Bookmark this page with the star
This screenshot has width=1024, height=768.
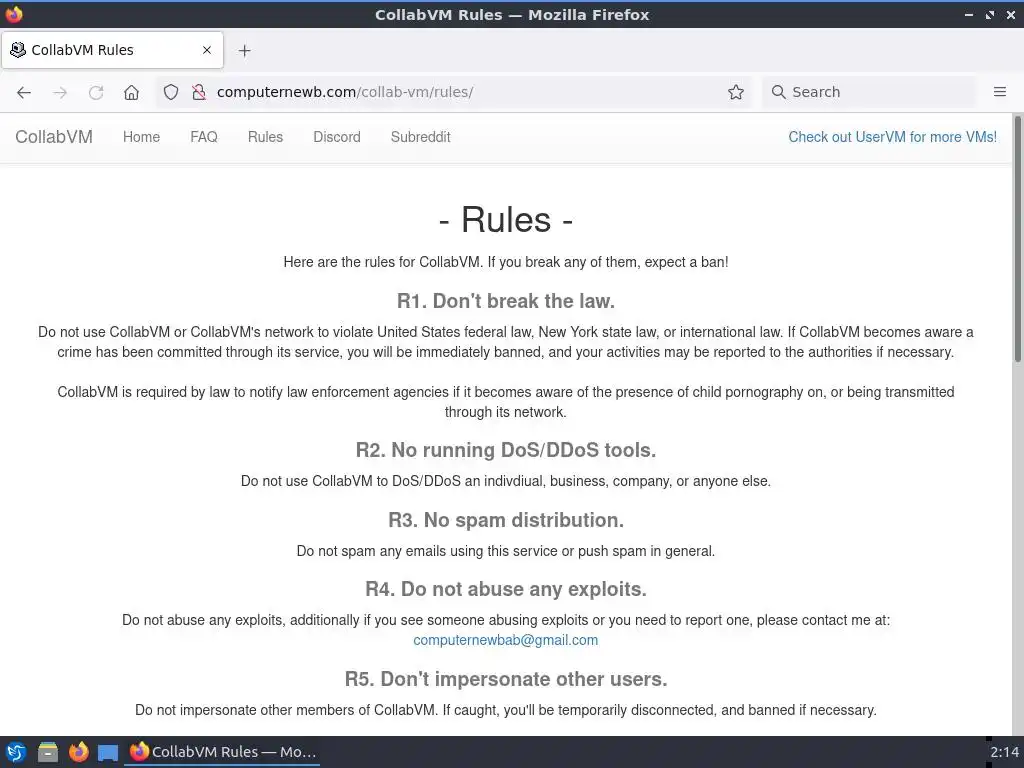click(736, 92)
